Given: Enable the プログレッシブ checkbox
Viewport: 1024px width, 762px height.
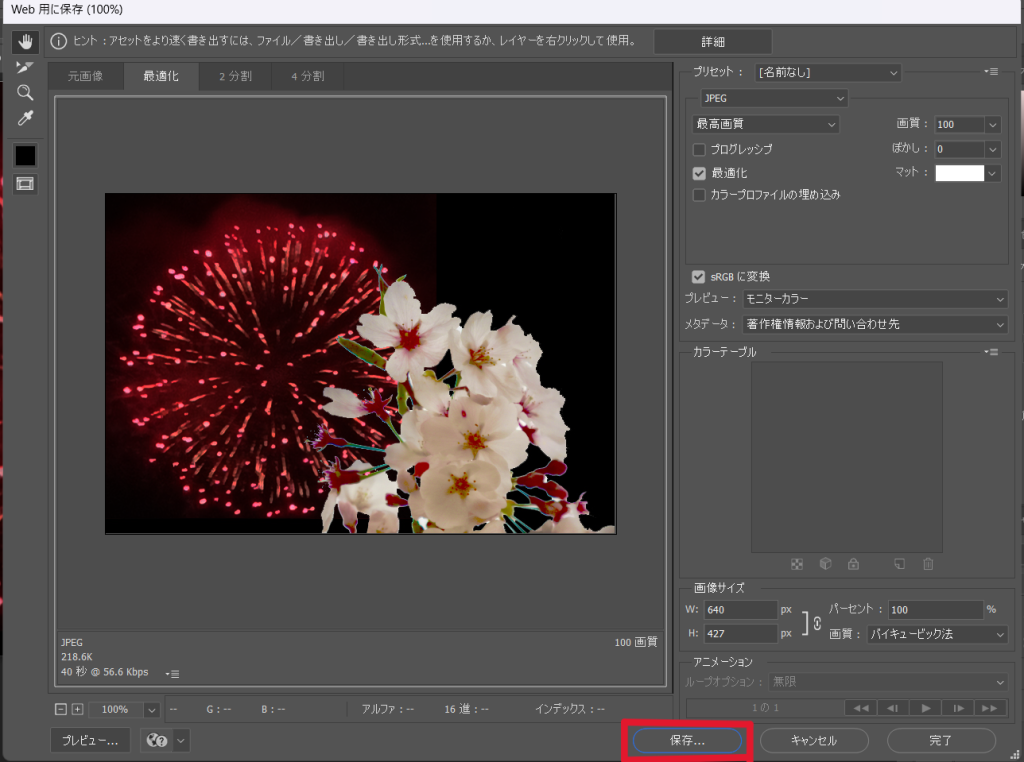Looking at the screenshot, I should [x=700, y=149].
